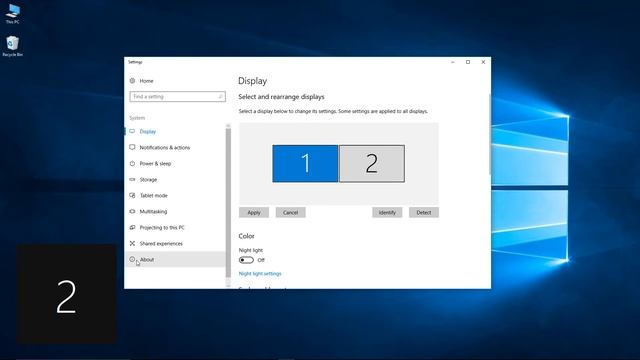Click the Find a setting search box

click(x=178, y=97)
